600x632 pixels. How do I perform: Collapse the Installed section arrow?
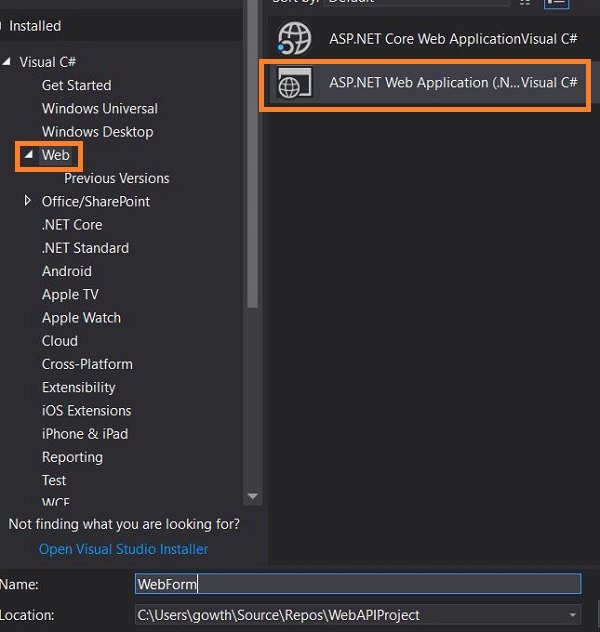click(x=3, y=25)
